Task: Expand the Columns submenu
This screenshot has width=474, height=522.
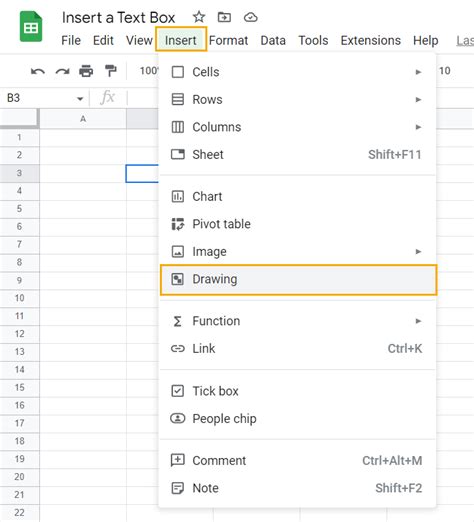Action: pyautogui.click(x=298, y=127)
